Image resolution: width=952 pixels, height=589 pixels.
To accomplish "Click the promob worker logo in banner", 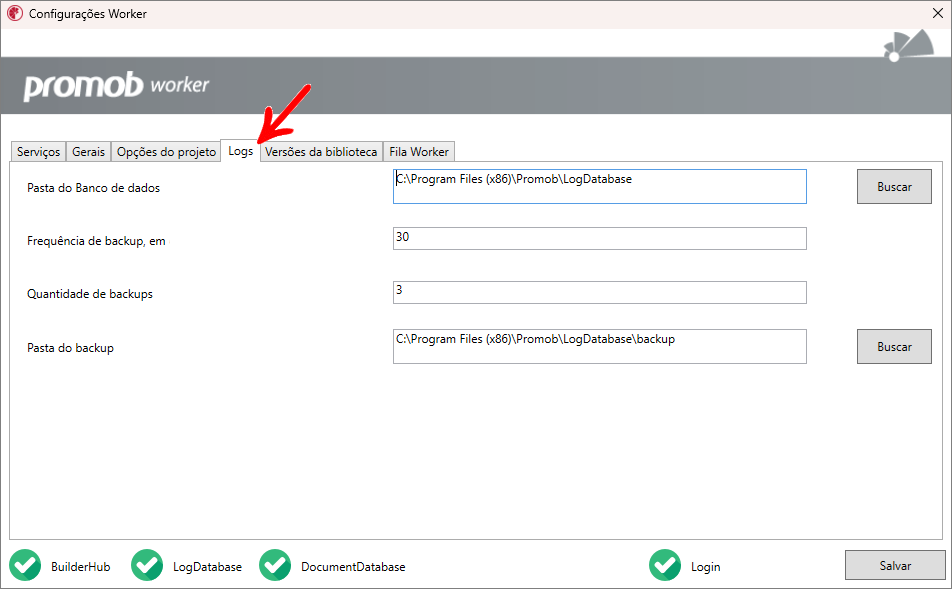I will click(116, 86).
